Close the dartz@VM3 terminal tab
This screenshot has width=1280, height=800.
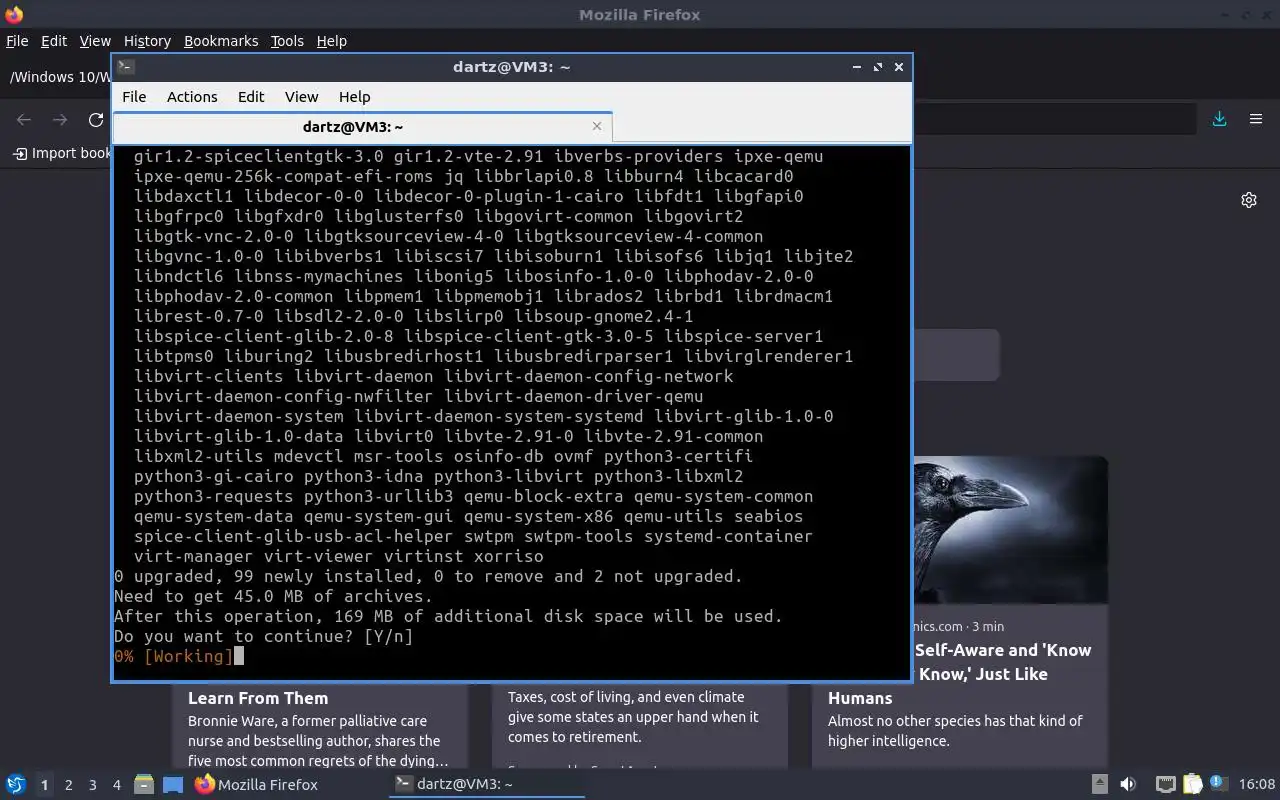point(597,126)
